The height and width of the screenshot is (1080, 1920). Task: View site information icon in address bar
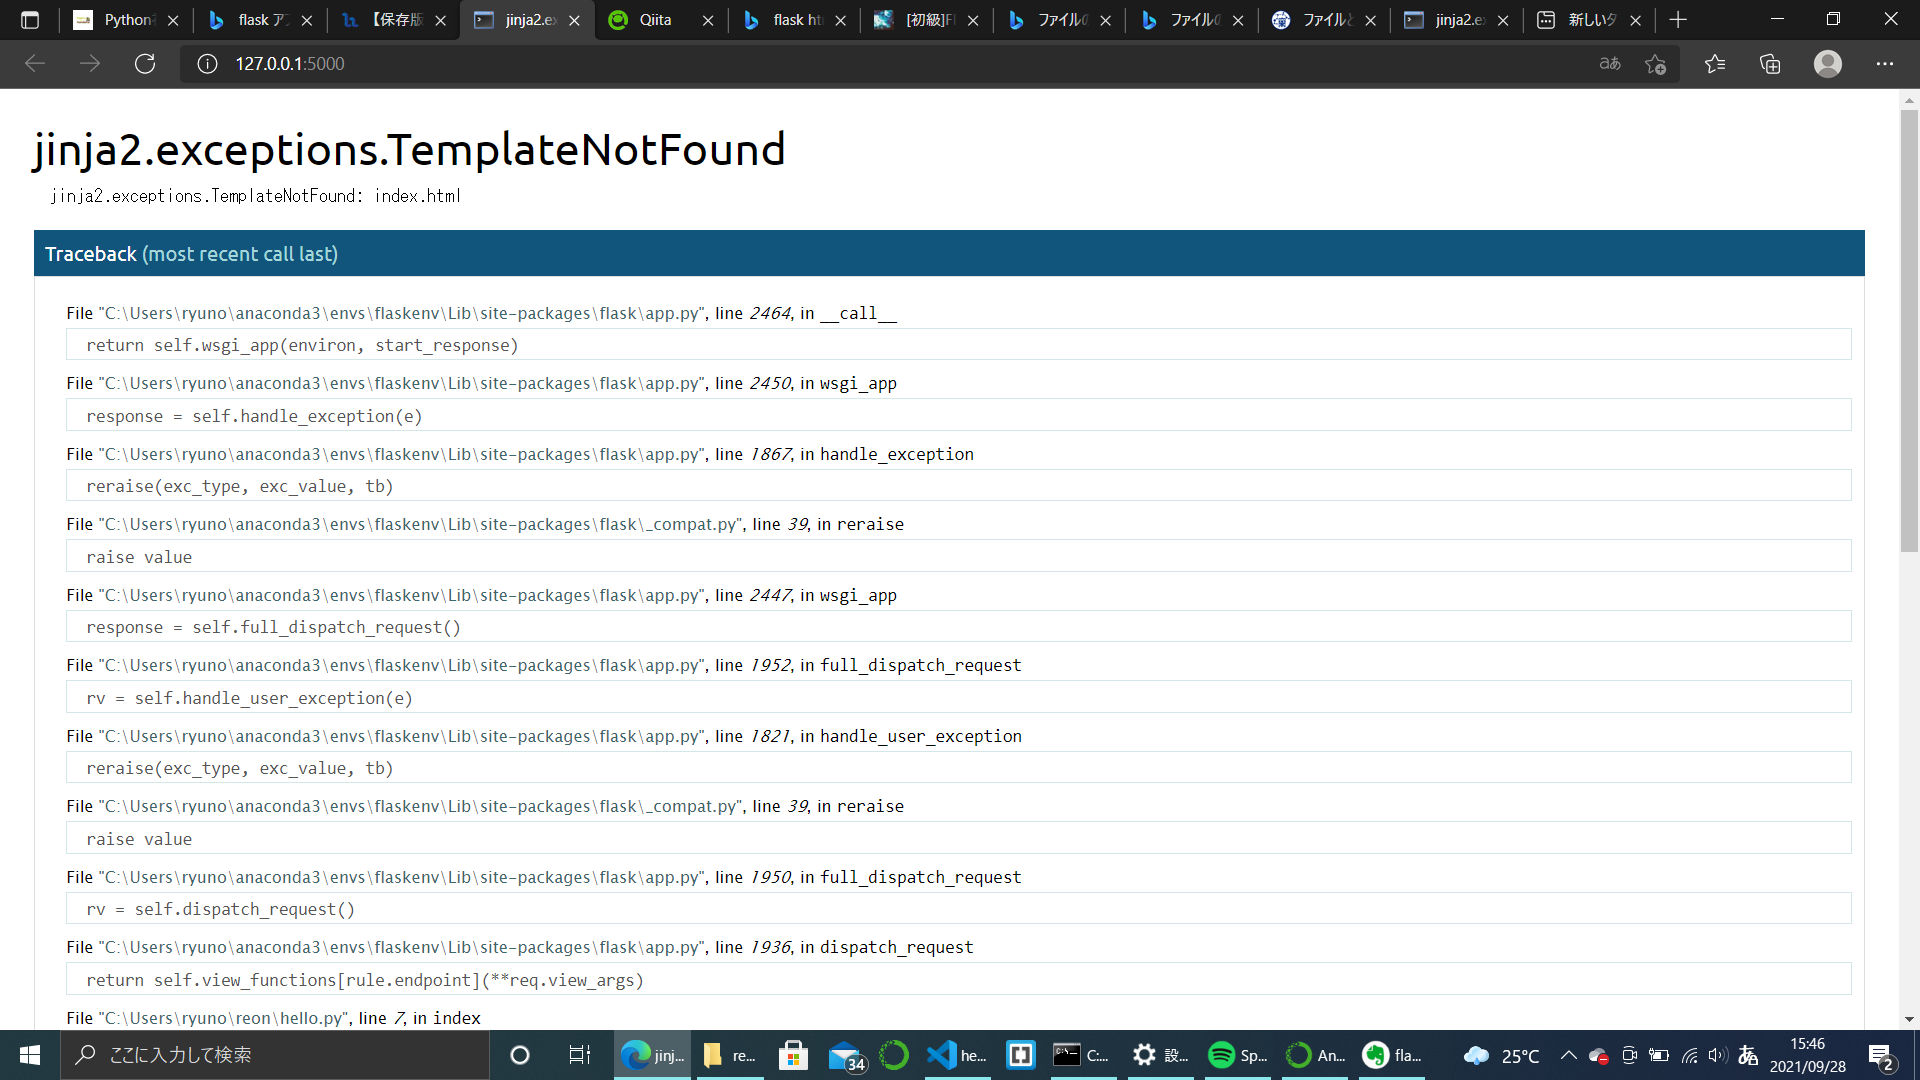coord(207,64)
